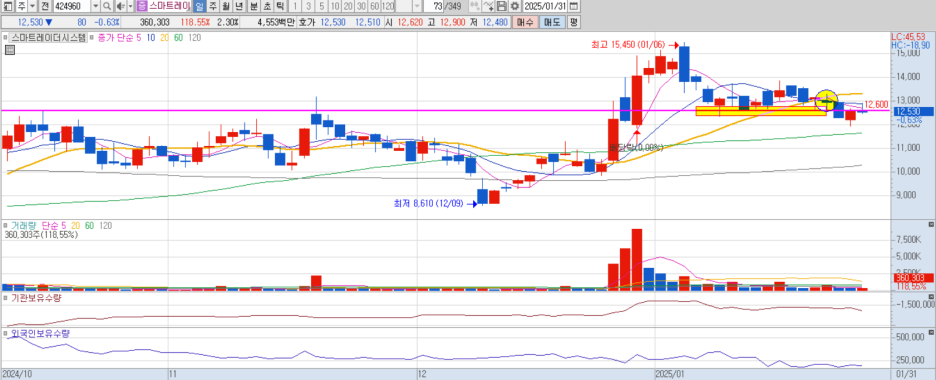Click the chart compare icon
Screen dimensions: 936x380
coord(475,7)
